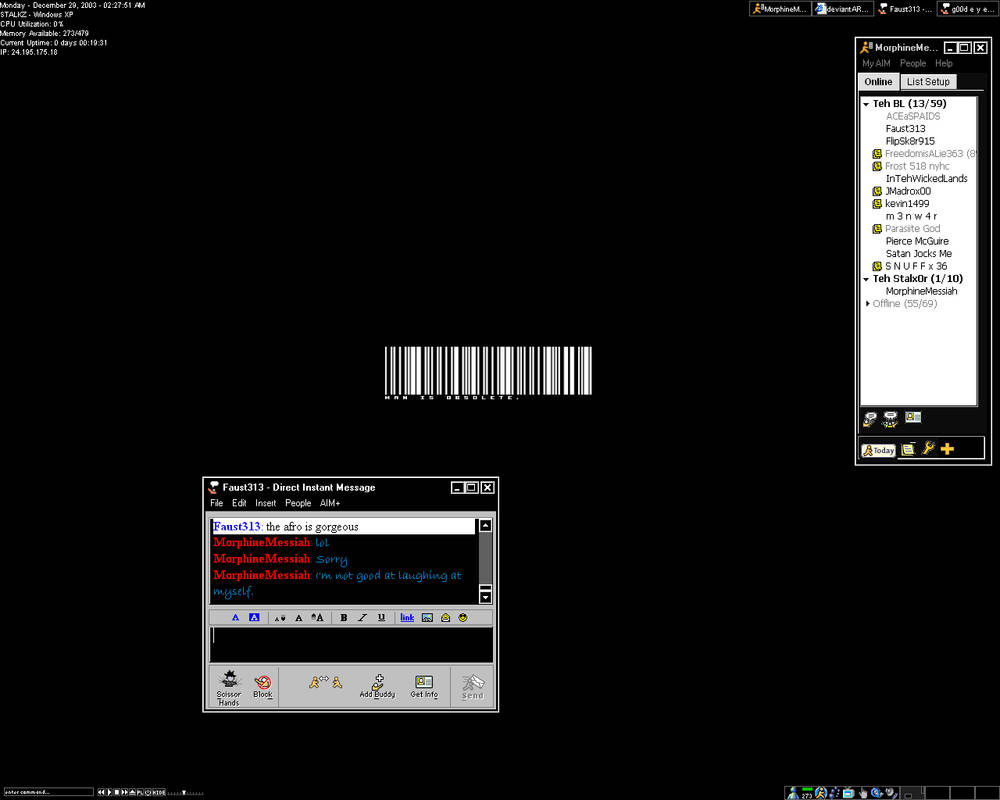Click away-note icon beside Frost 518 nyhc
Image resolution: width=1000 pixels, height=800 pixels.
[878, 166]
